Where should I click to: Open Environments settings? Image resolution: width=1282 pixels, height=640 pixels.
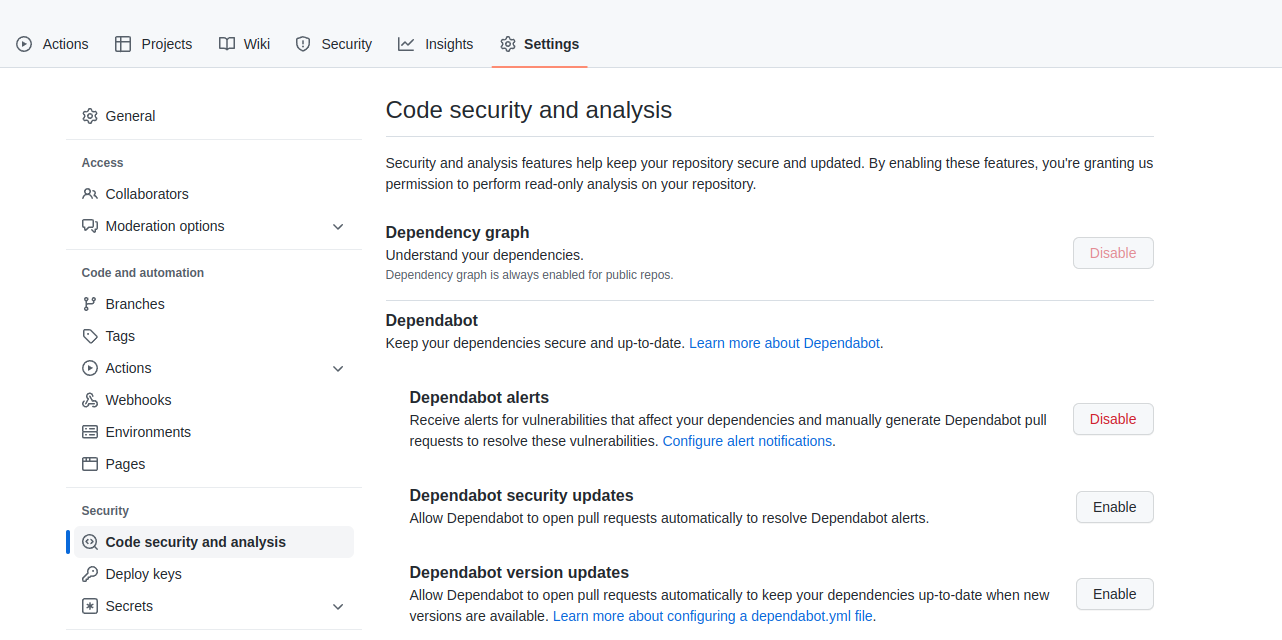(x=214, y=432)
